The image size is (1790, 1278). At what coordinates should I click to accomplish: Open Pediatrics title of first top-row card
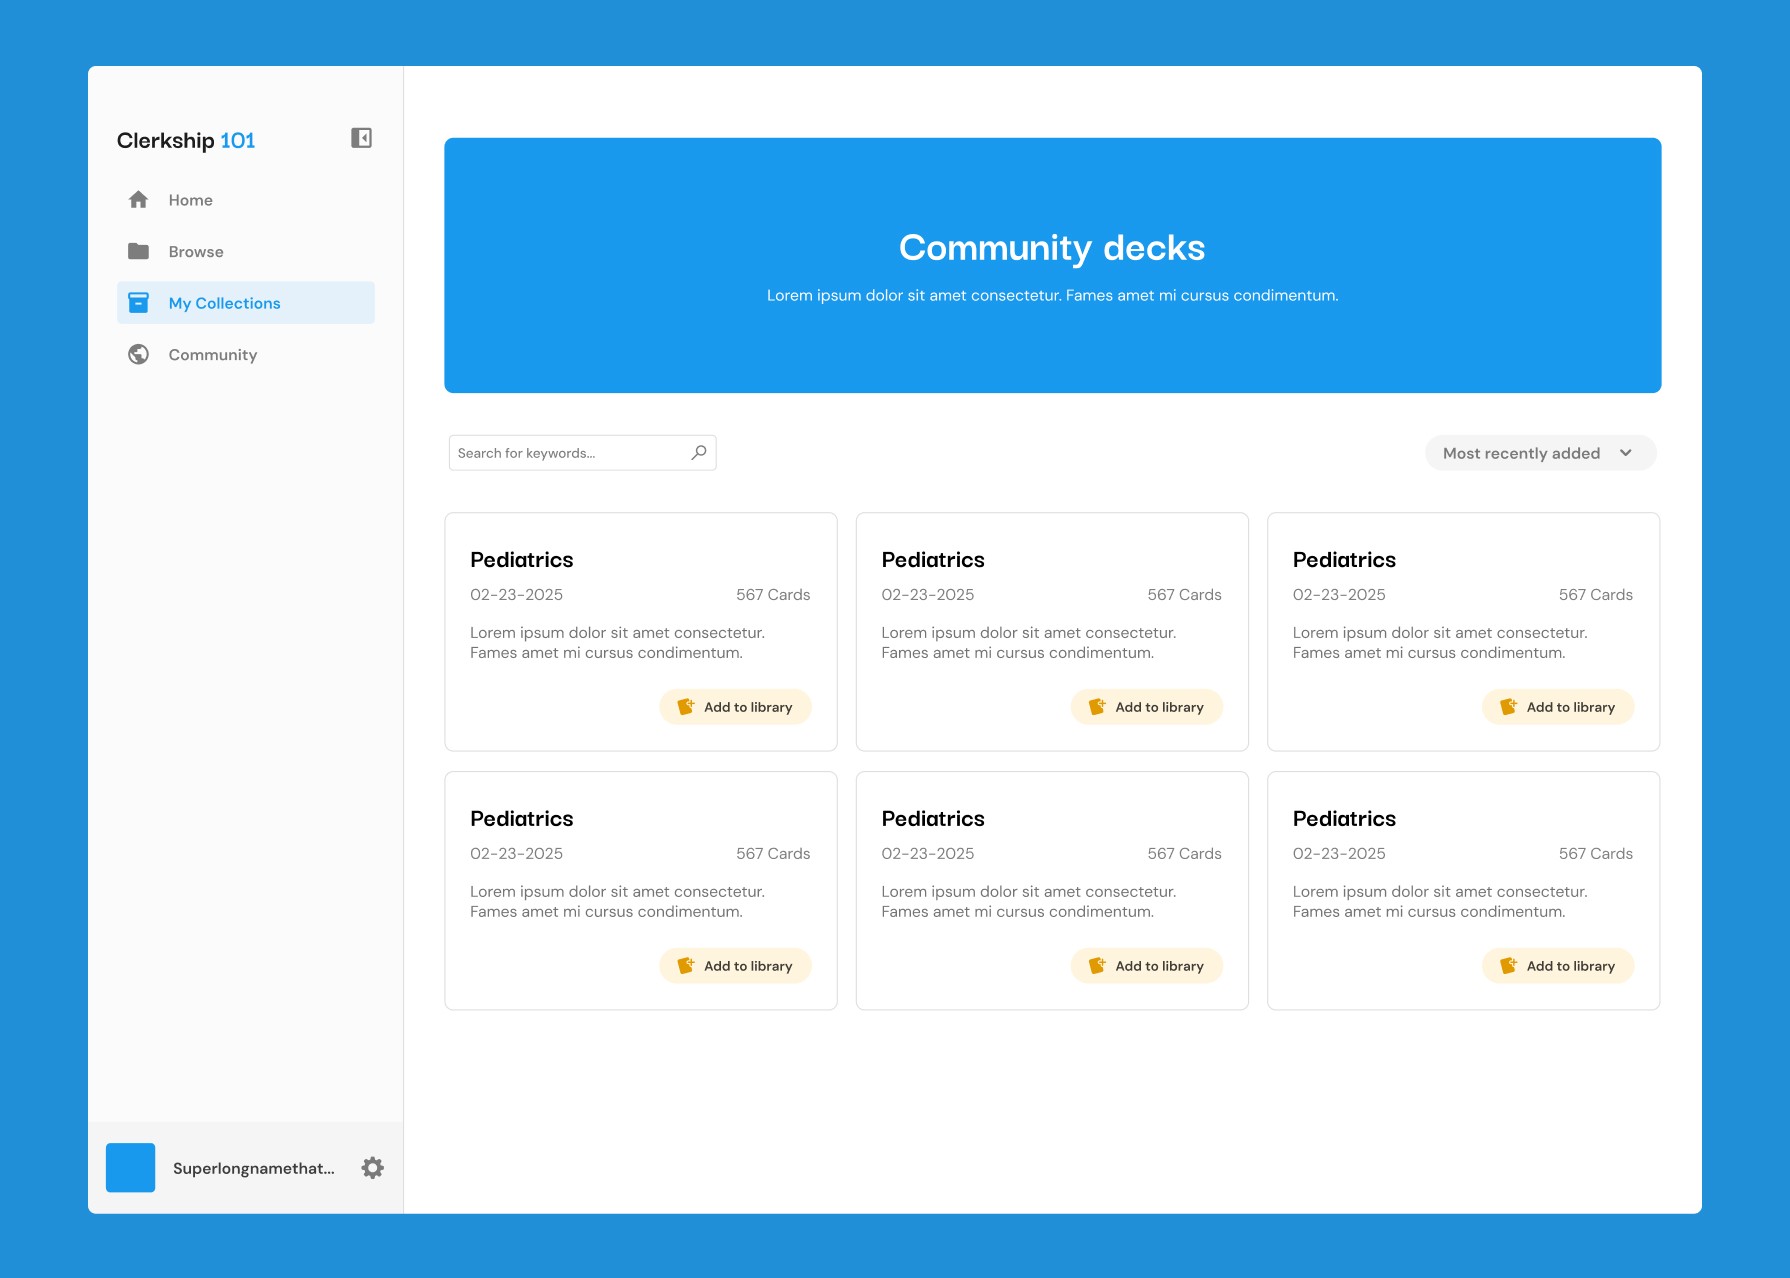[522, 560]
